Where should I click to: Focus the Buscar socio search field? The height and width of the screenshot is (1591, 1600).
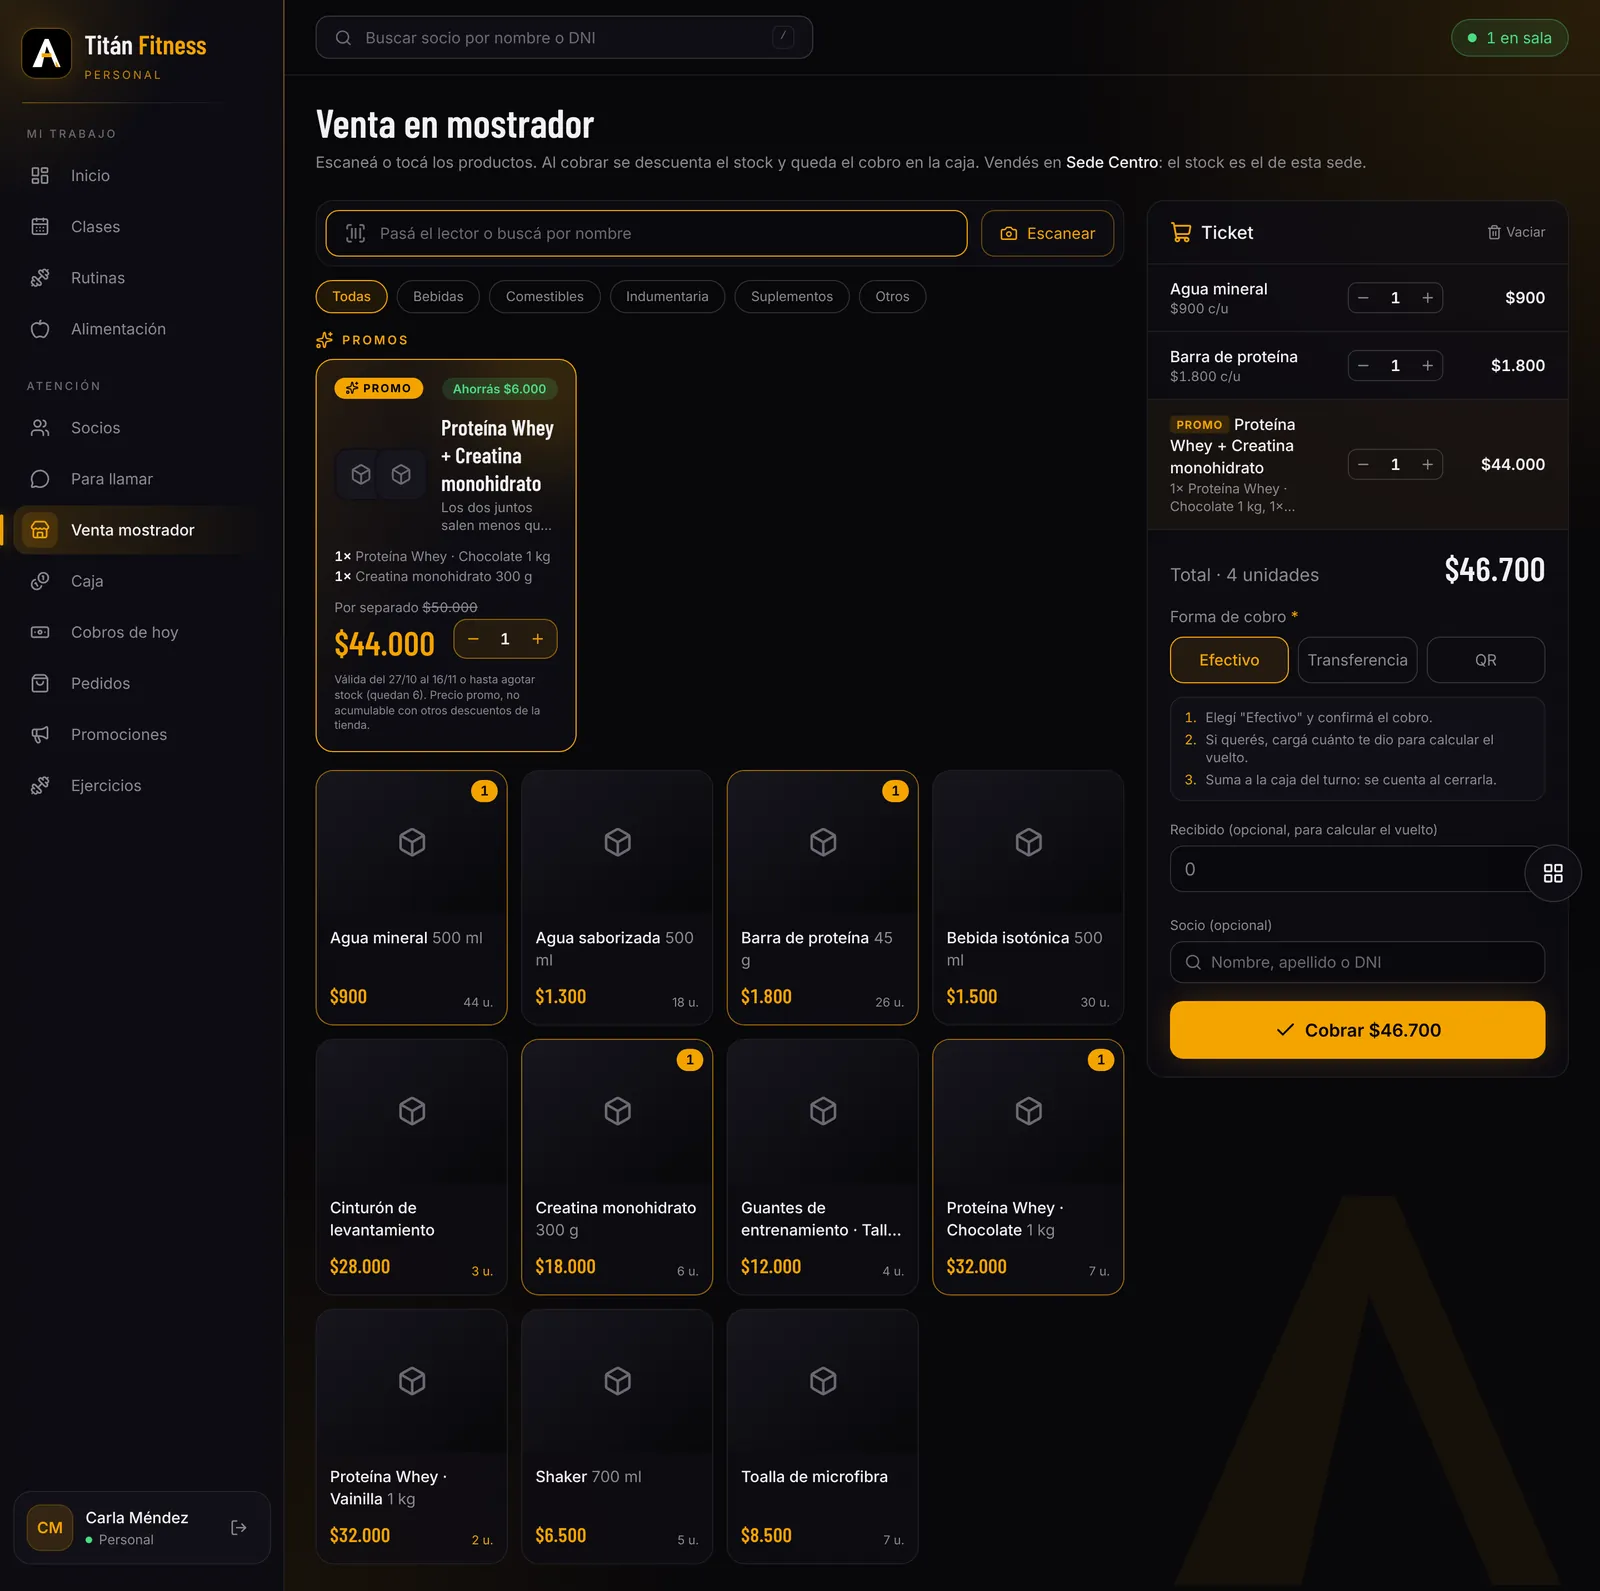[564, 38]
